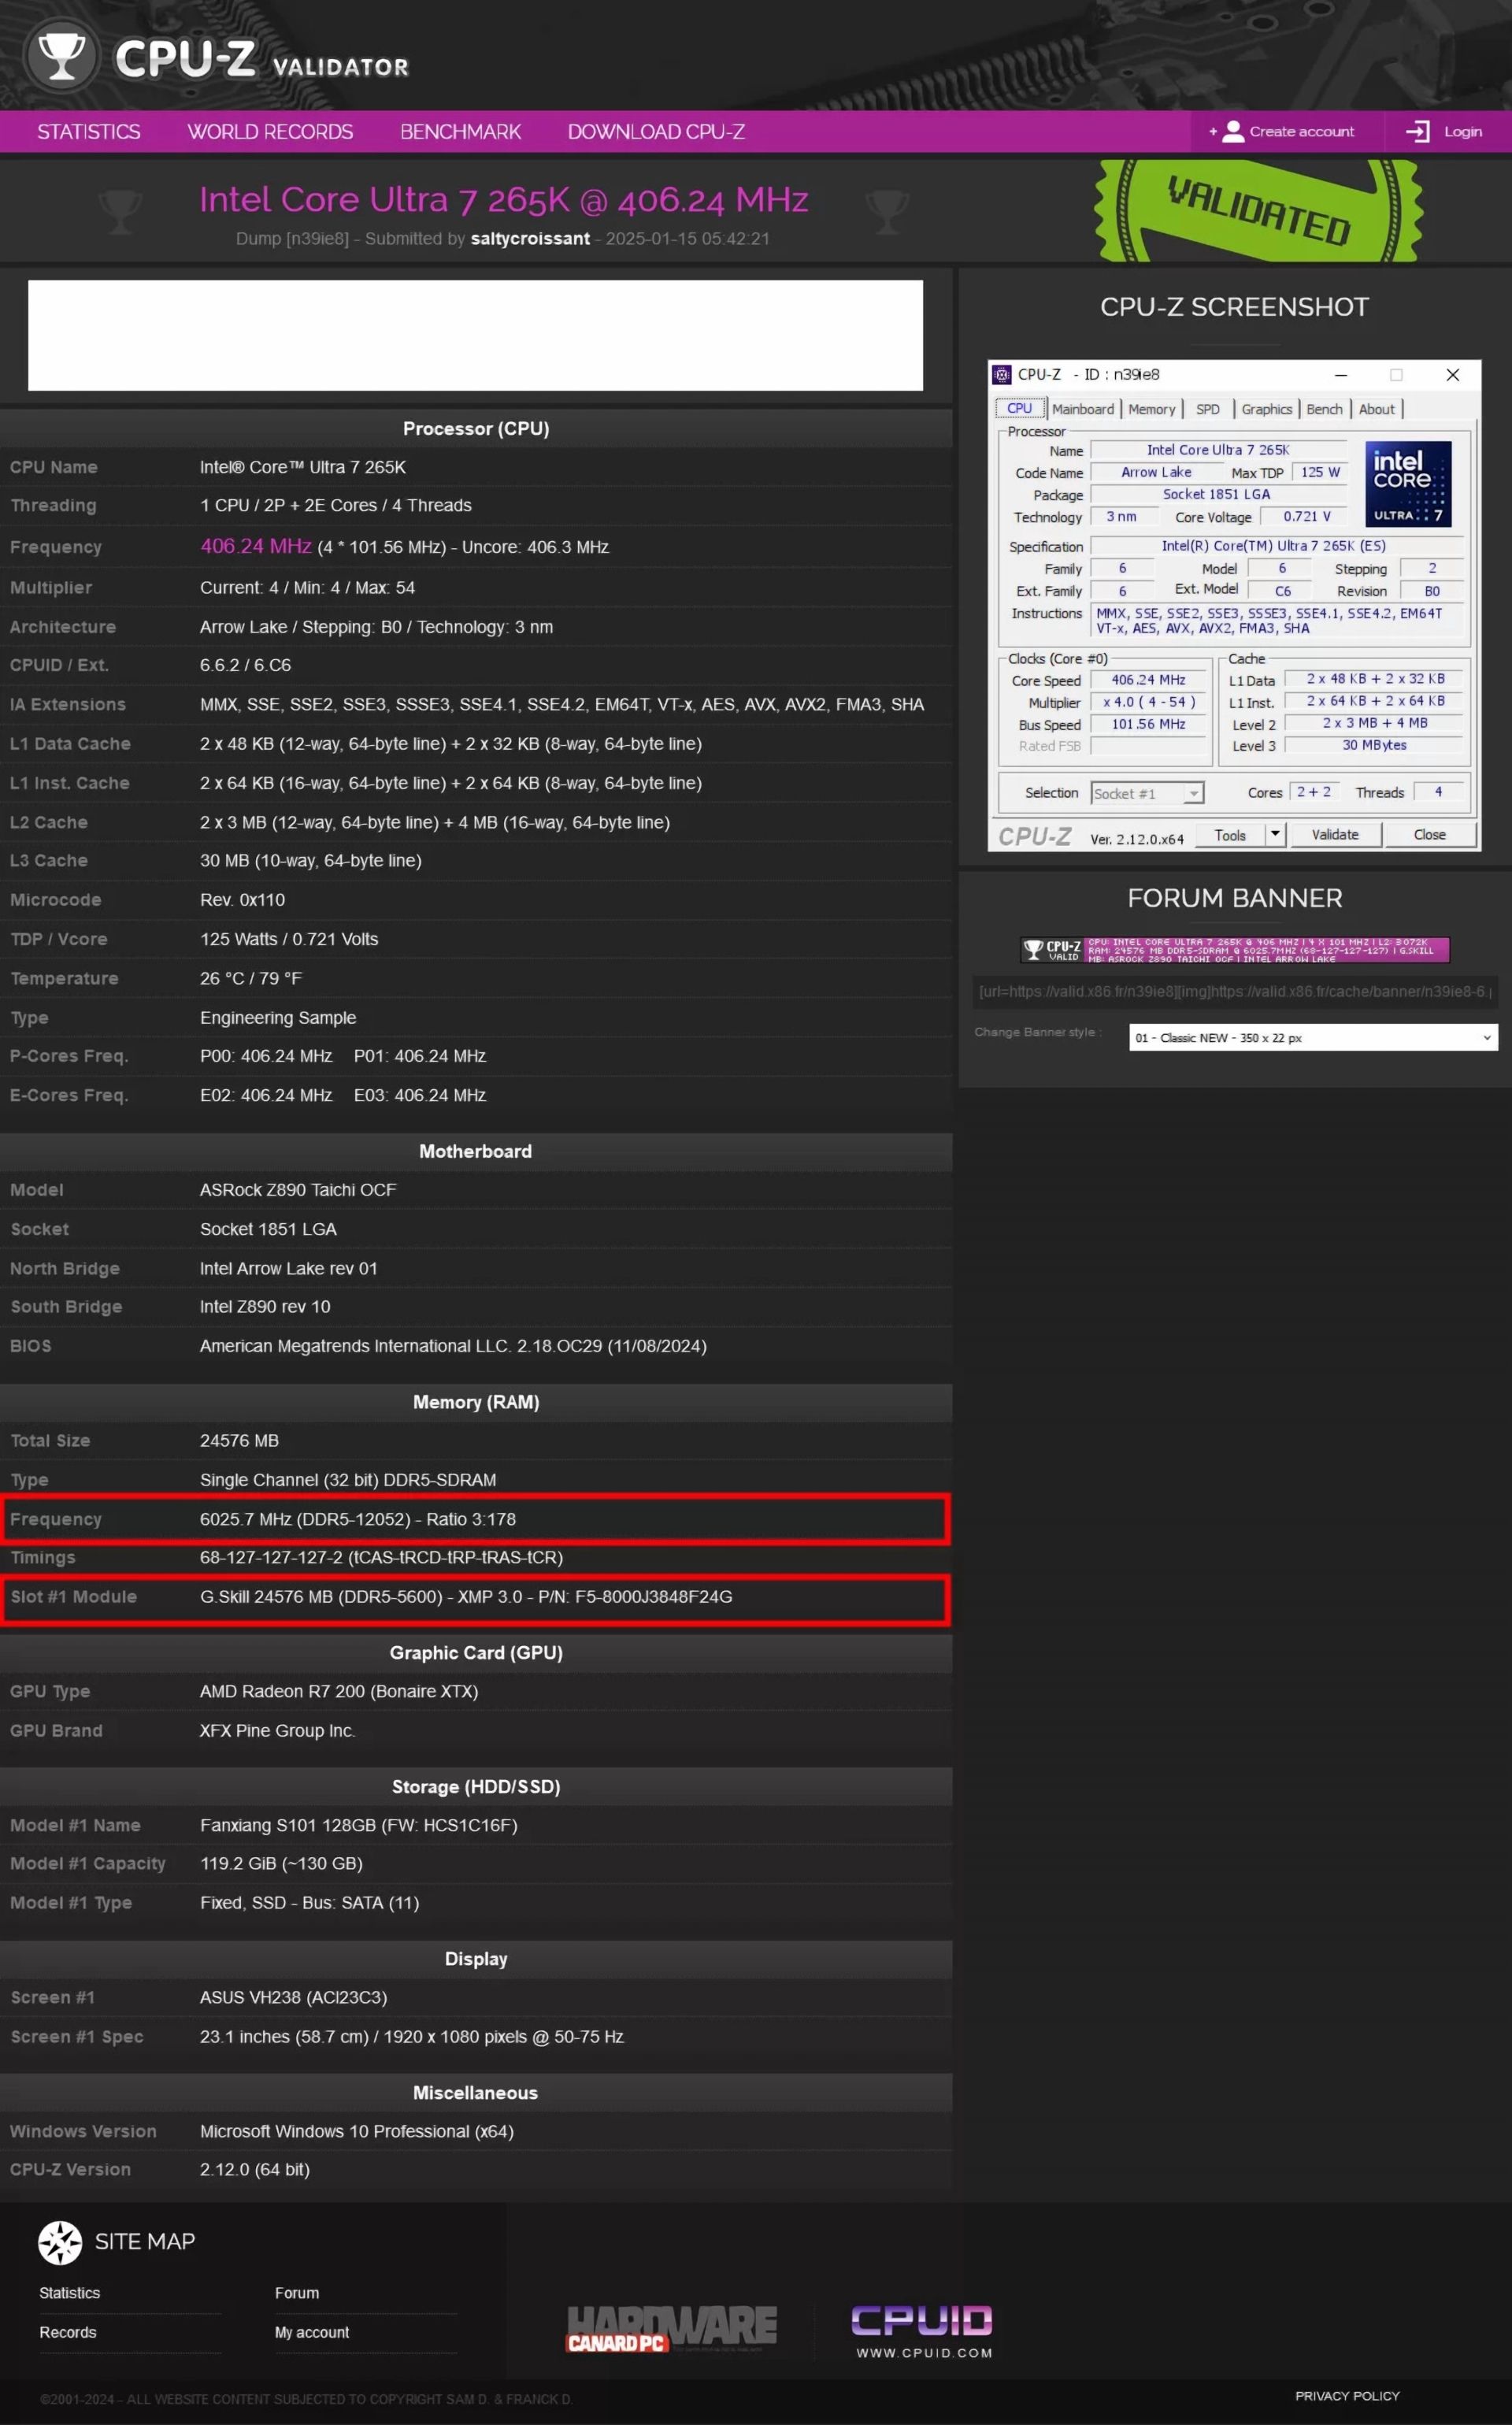Minimize the CPU-Z screenshot window
The image size is (1512, 2425).
tap(1341, 375)
